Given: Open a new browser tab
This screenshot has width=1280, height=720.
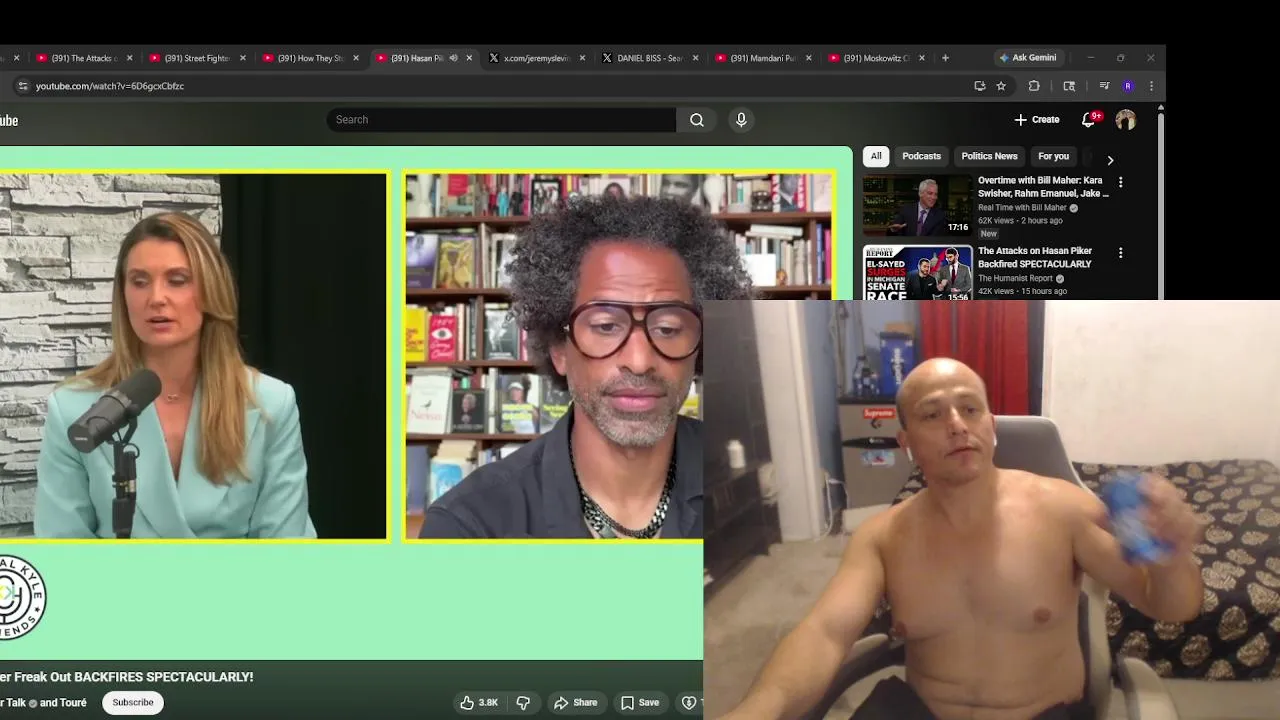Looking at the screenshot, I should pos(945,58).
